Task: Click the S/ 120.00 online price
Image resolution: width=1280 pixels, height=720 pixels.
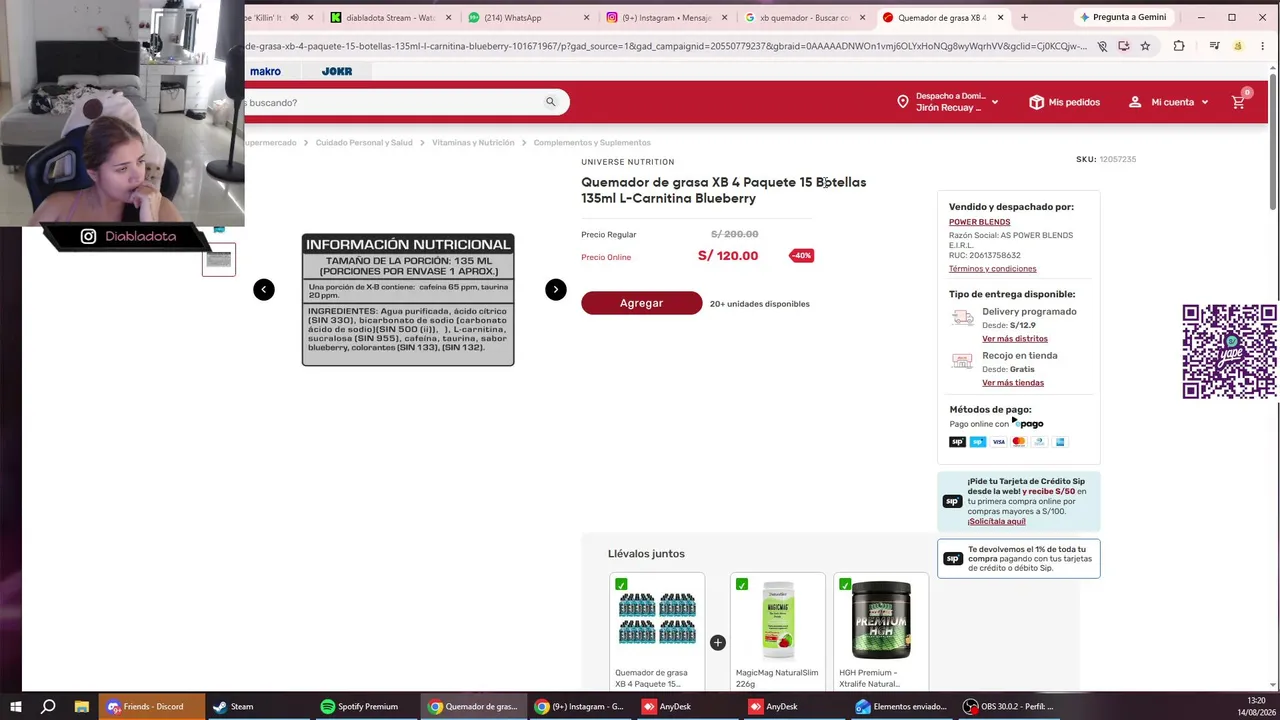Action: [728, 256]
